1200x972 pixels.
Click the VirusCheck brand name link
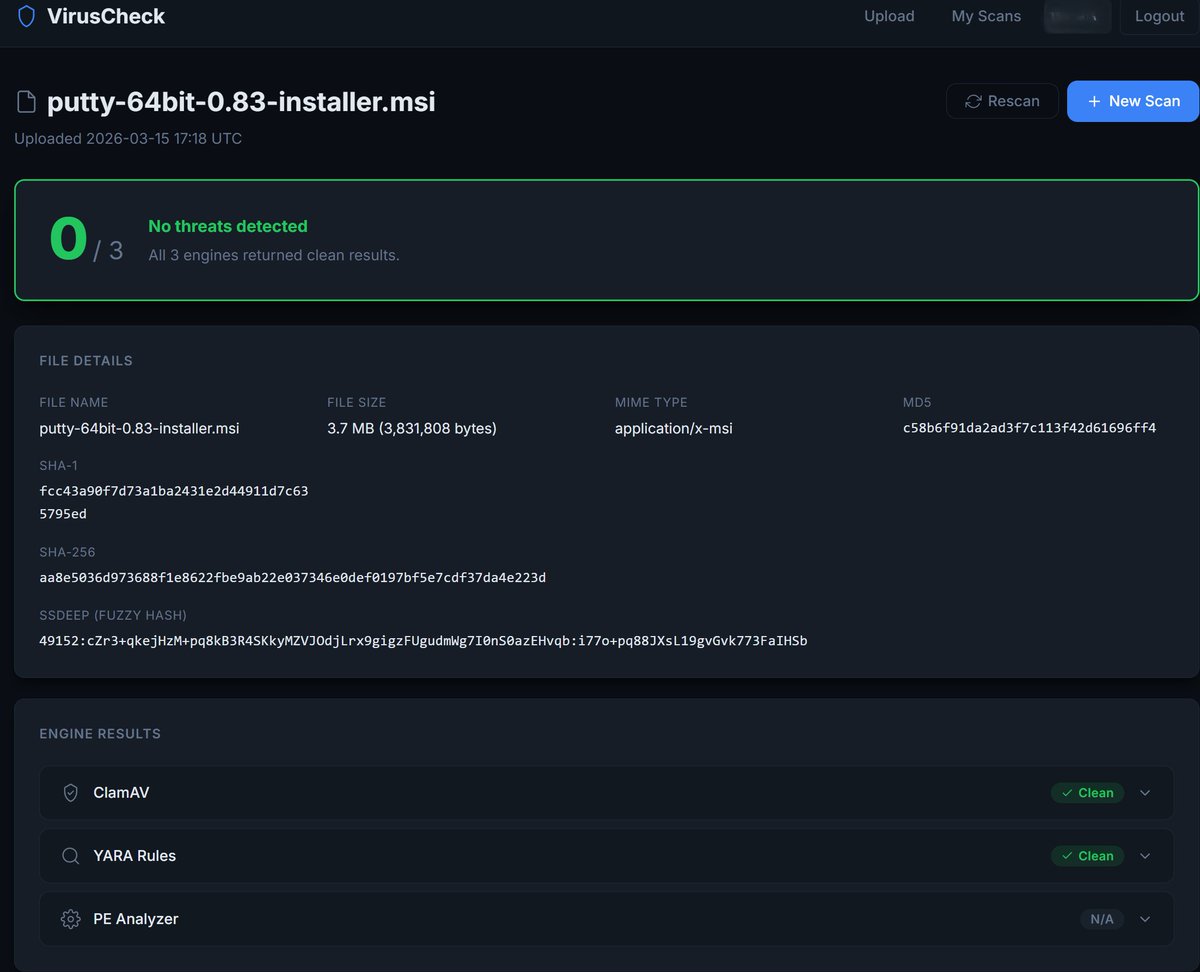[106, 16]
